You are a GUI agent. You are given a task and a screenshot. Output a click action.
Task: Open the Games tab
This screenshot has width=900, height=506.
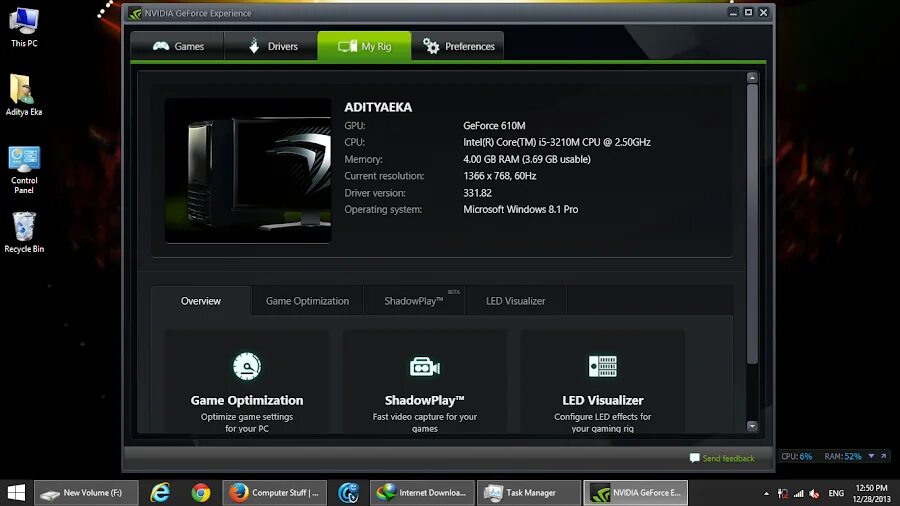point(177,46)
